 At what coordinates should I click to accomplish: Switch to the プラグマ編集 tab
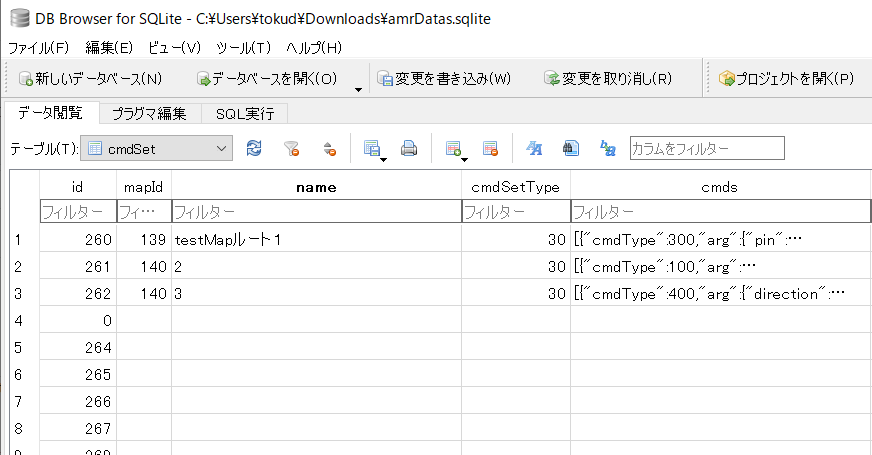coord(149,113)
